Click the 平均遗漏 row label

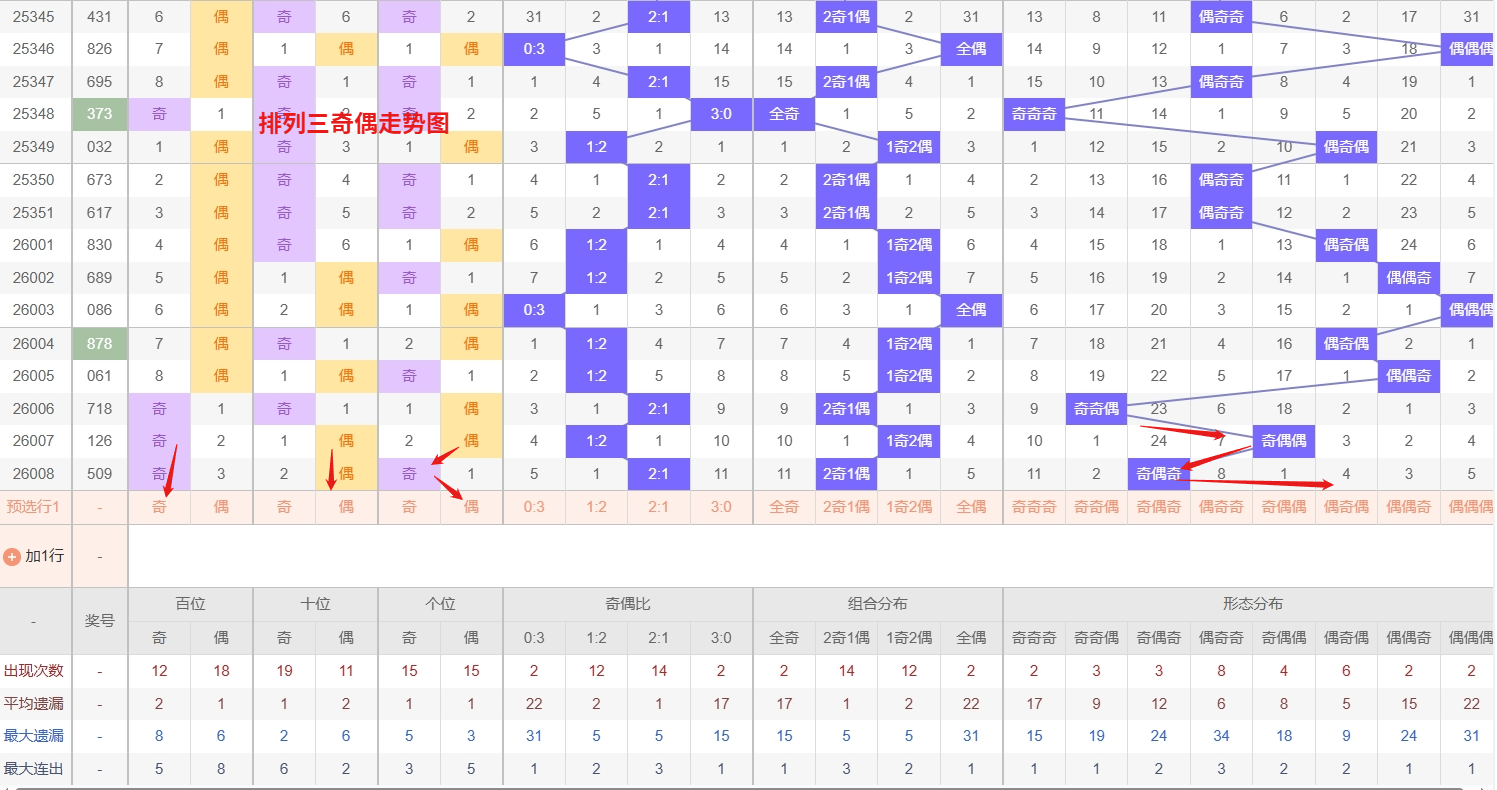(34, 704)
